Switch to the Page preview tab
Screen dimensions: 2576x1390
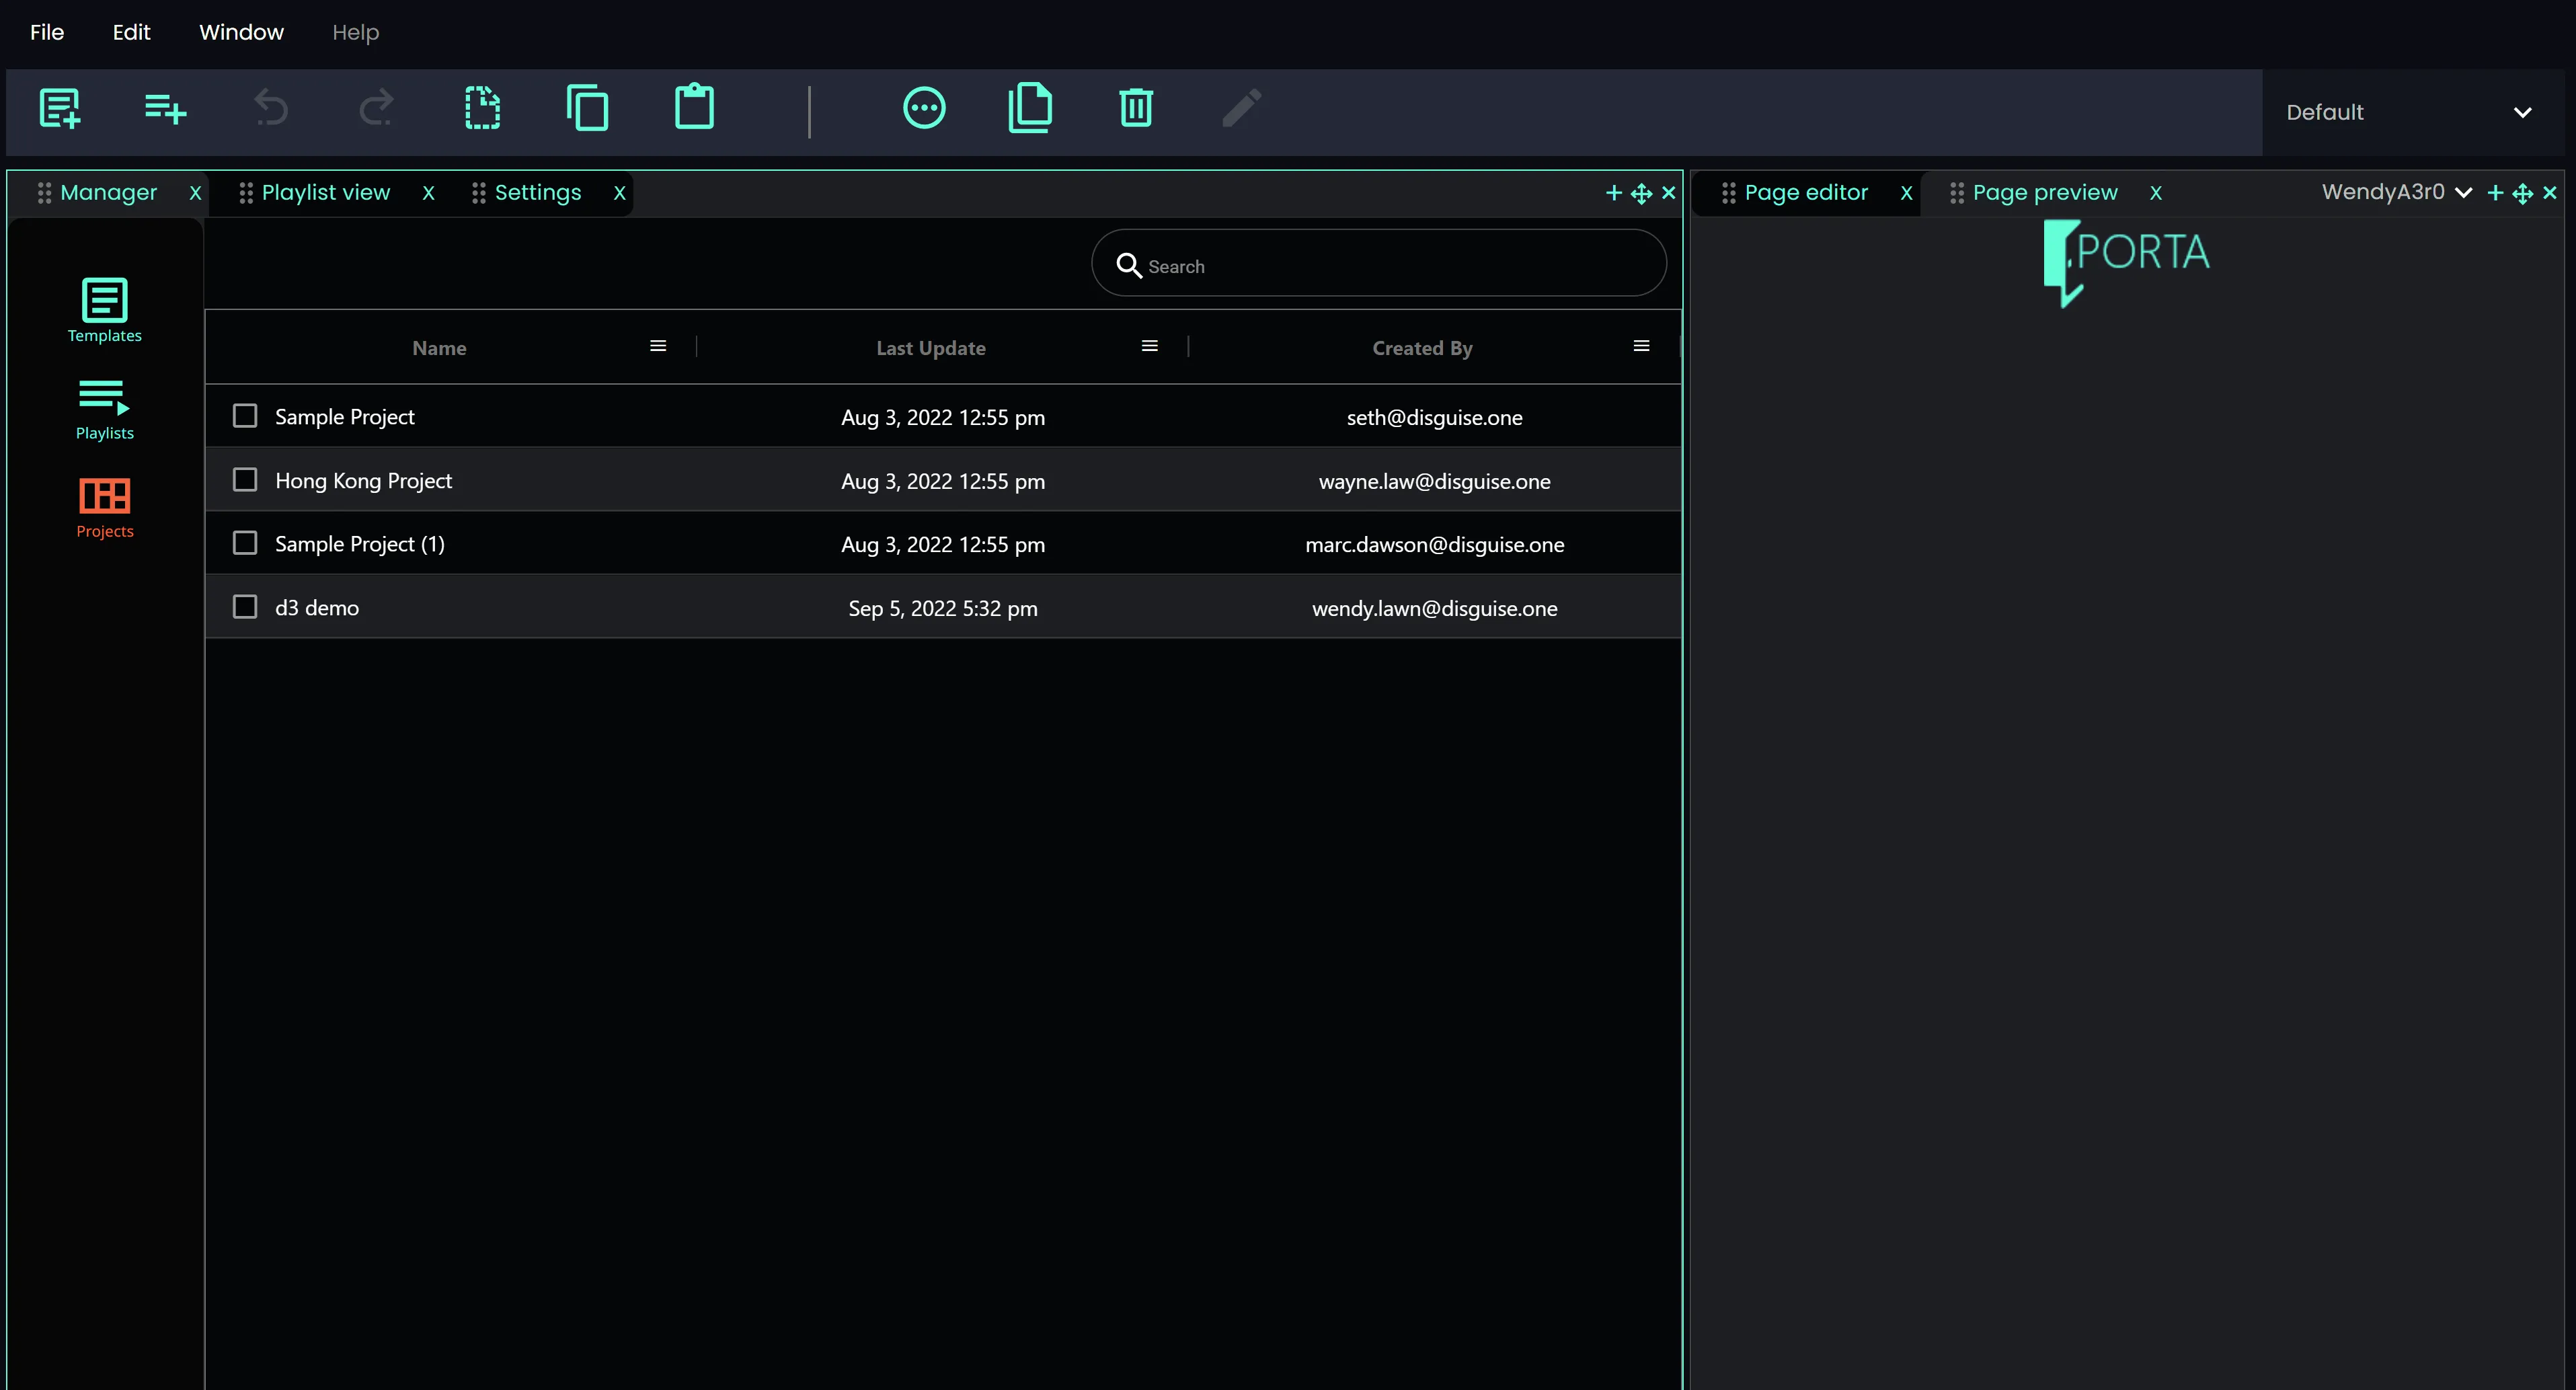point(2045,192)
